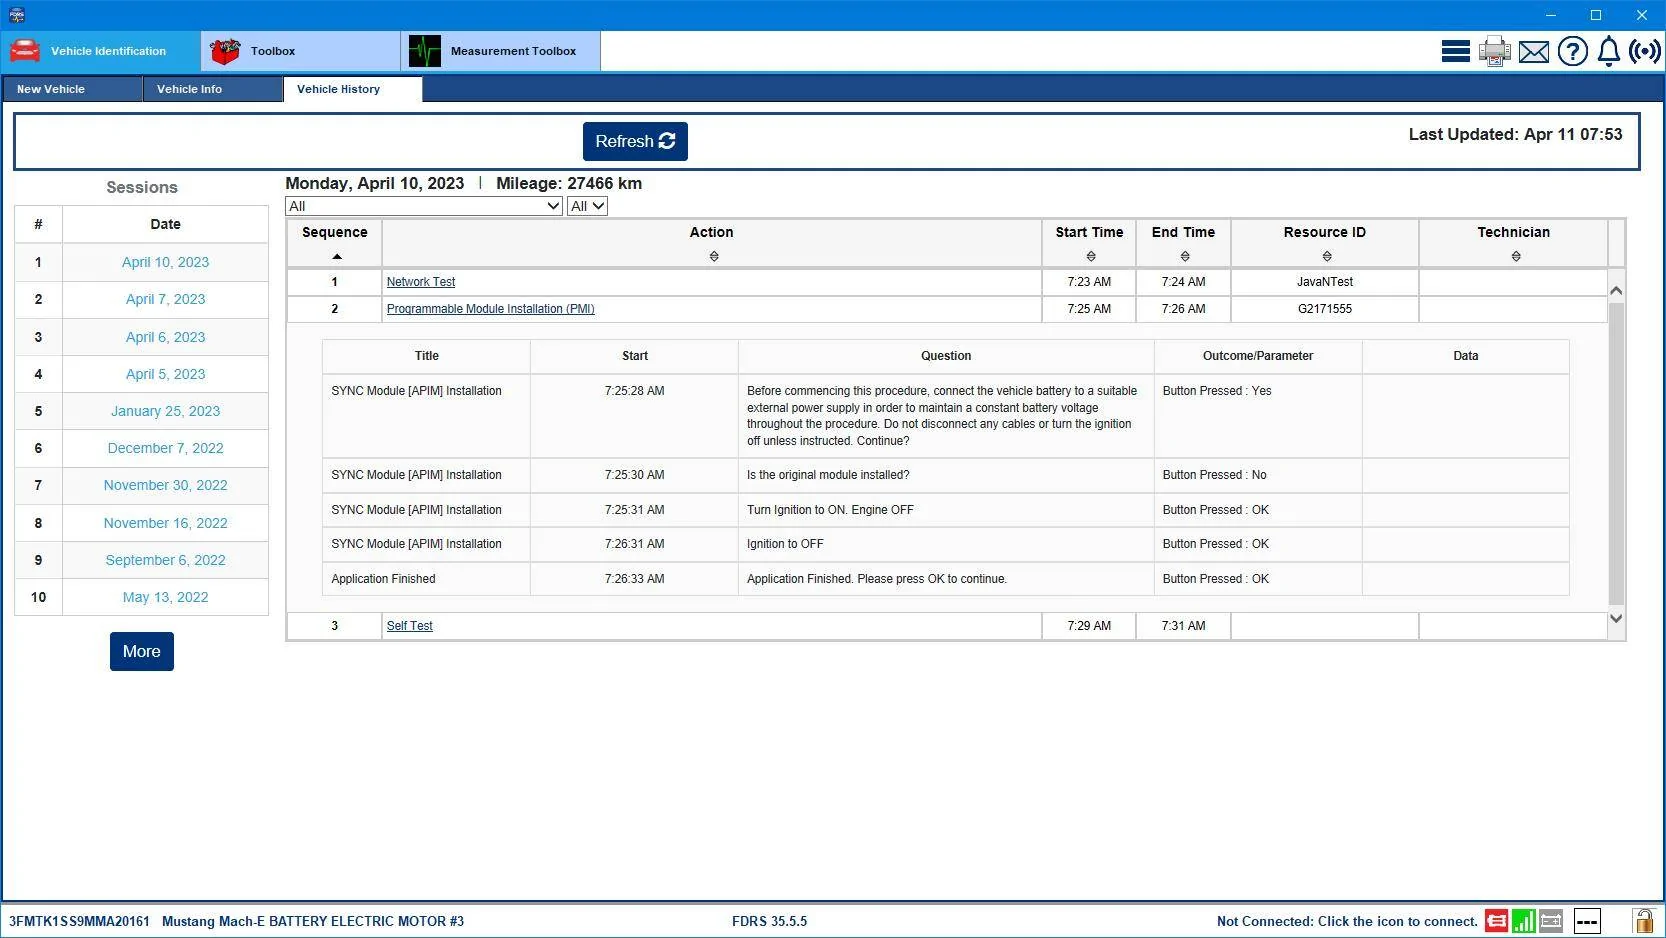Screen dimensions: 1666x938
Task: Select the December 7, 2022 session
Action: [x=165, y=448]
